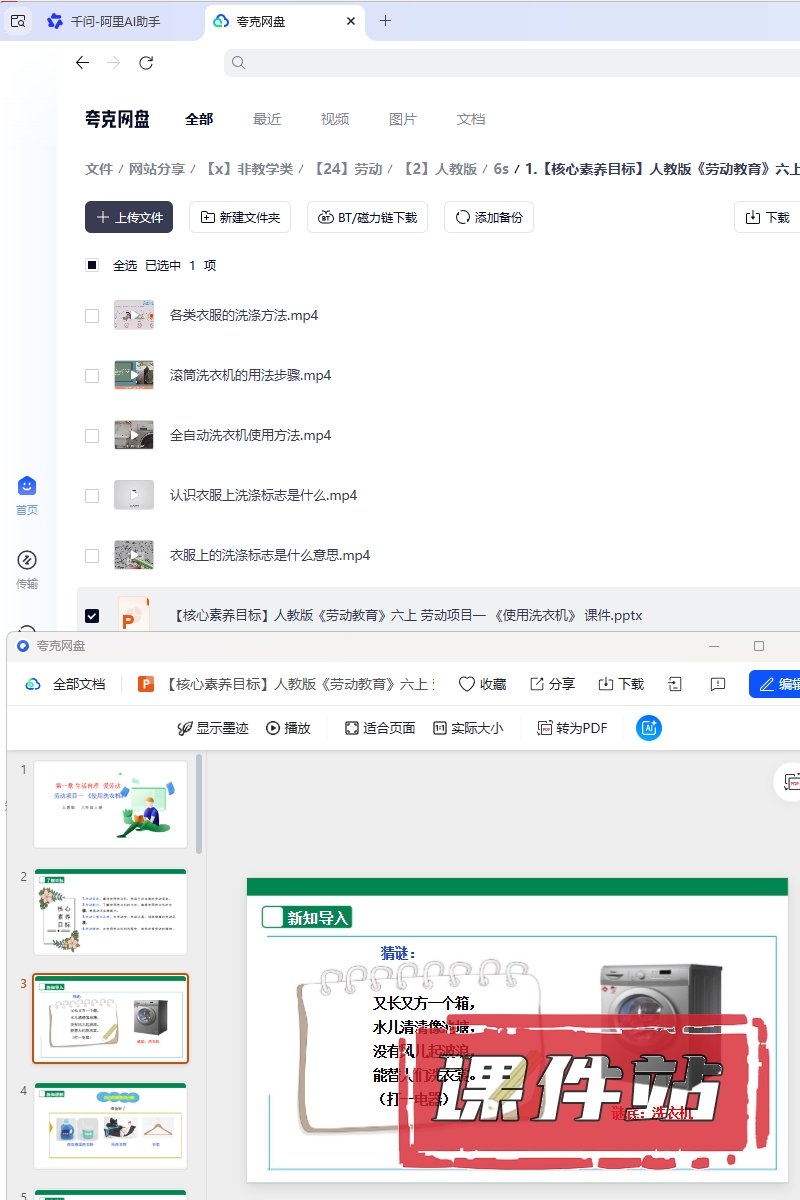Click the 收藏 heart icon
Screen dimensions: 800x1200
pos(467,684)
